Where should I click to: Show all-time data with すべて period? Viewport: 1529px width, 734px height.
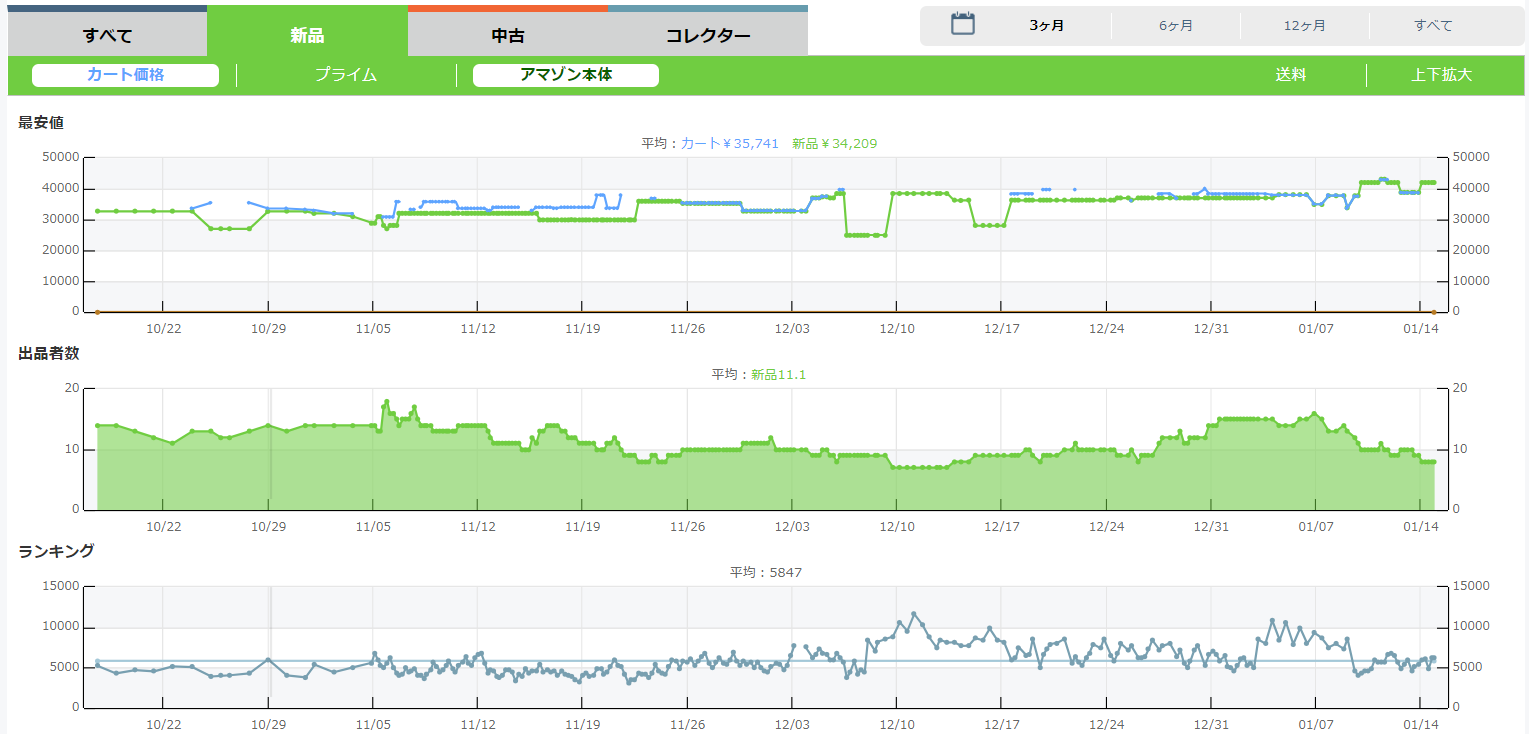(1433, 26)
